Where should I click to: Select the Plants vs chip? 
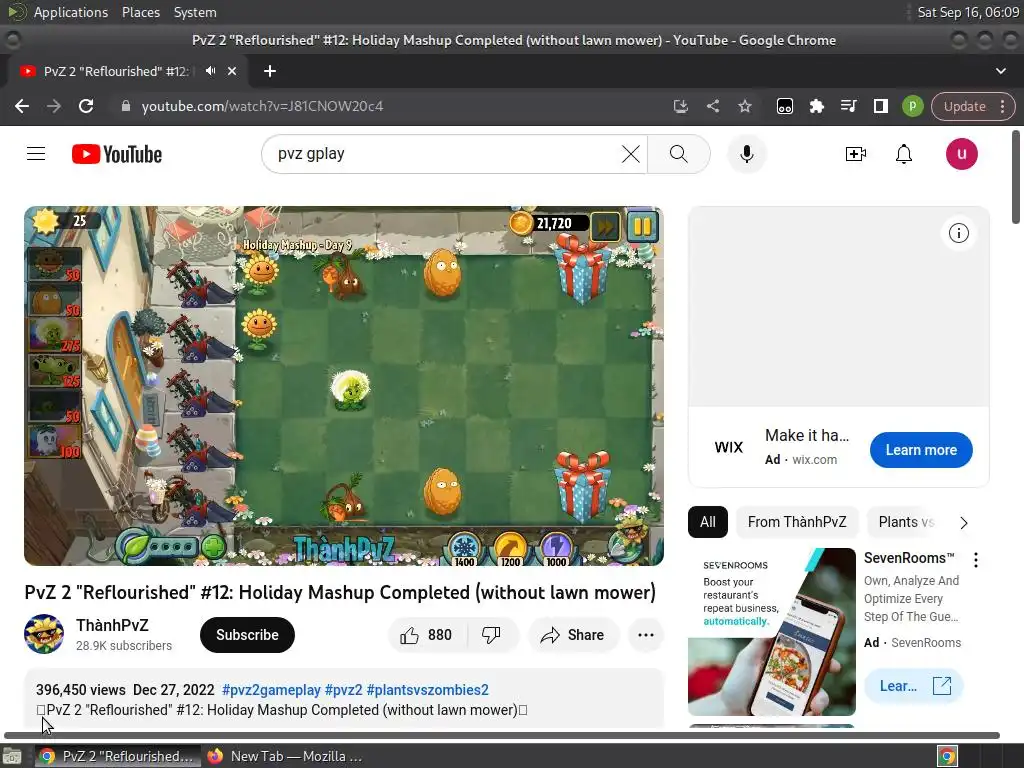point(906,522)
